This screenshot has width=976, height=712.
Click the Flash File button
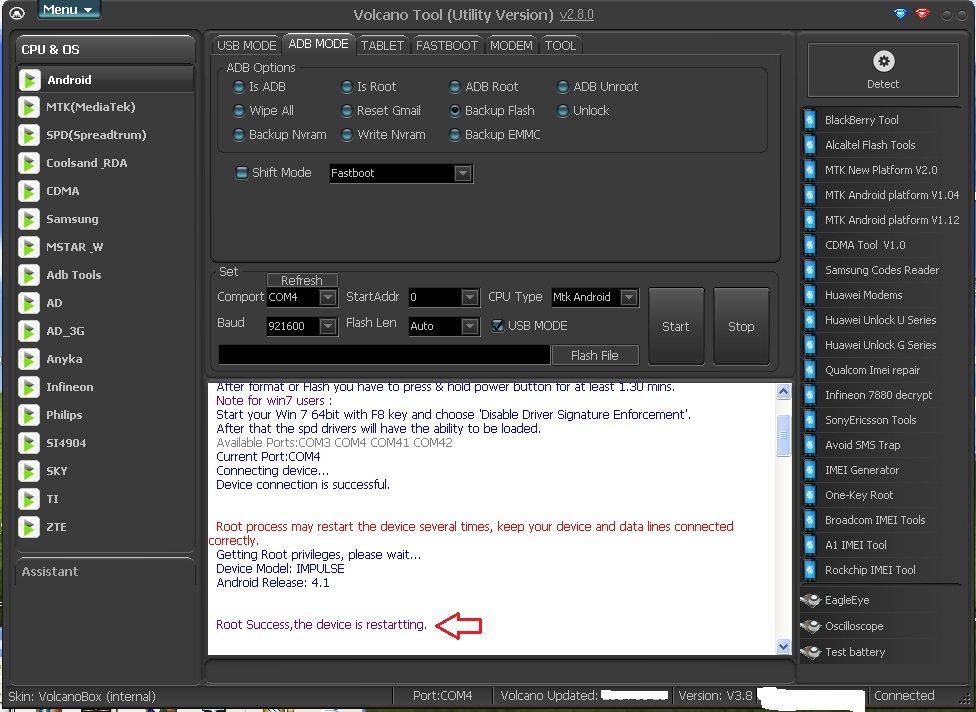(594, 355)
